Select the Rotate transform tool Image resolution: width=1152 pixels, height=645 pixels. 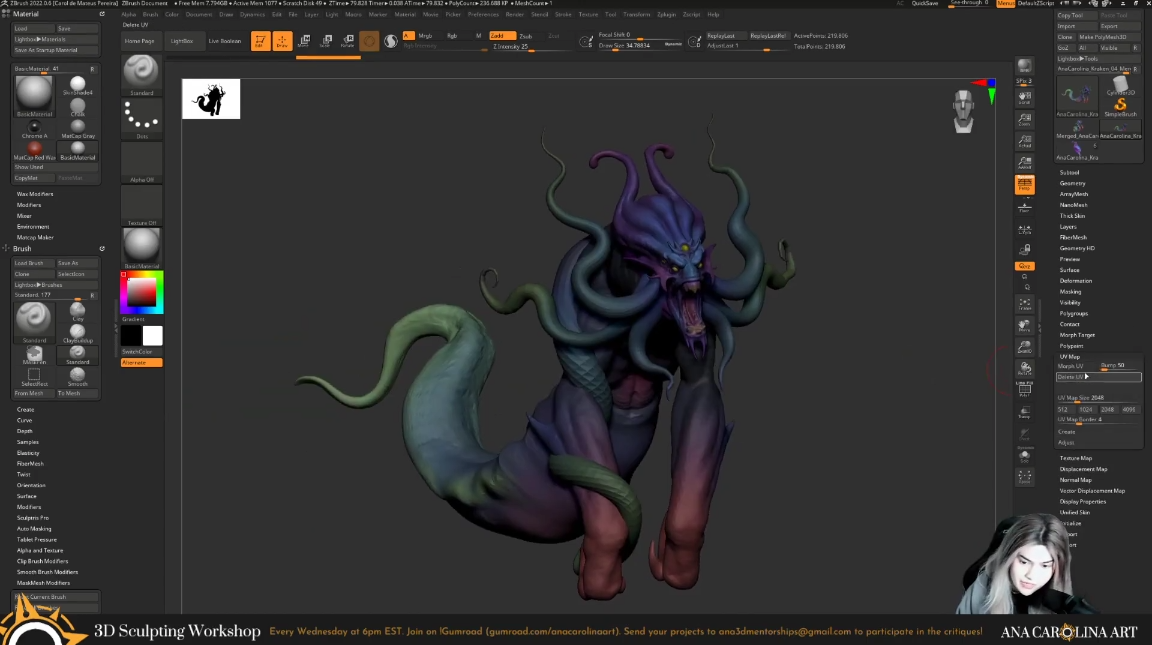click(348, 41)
